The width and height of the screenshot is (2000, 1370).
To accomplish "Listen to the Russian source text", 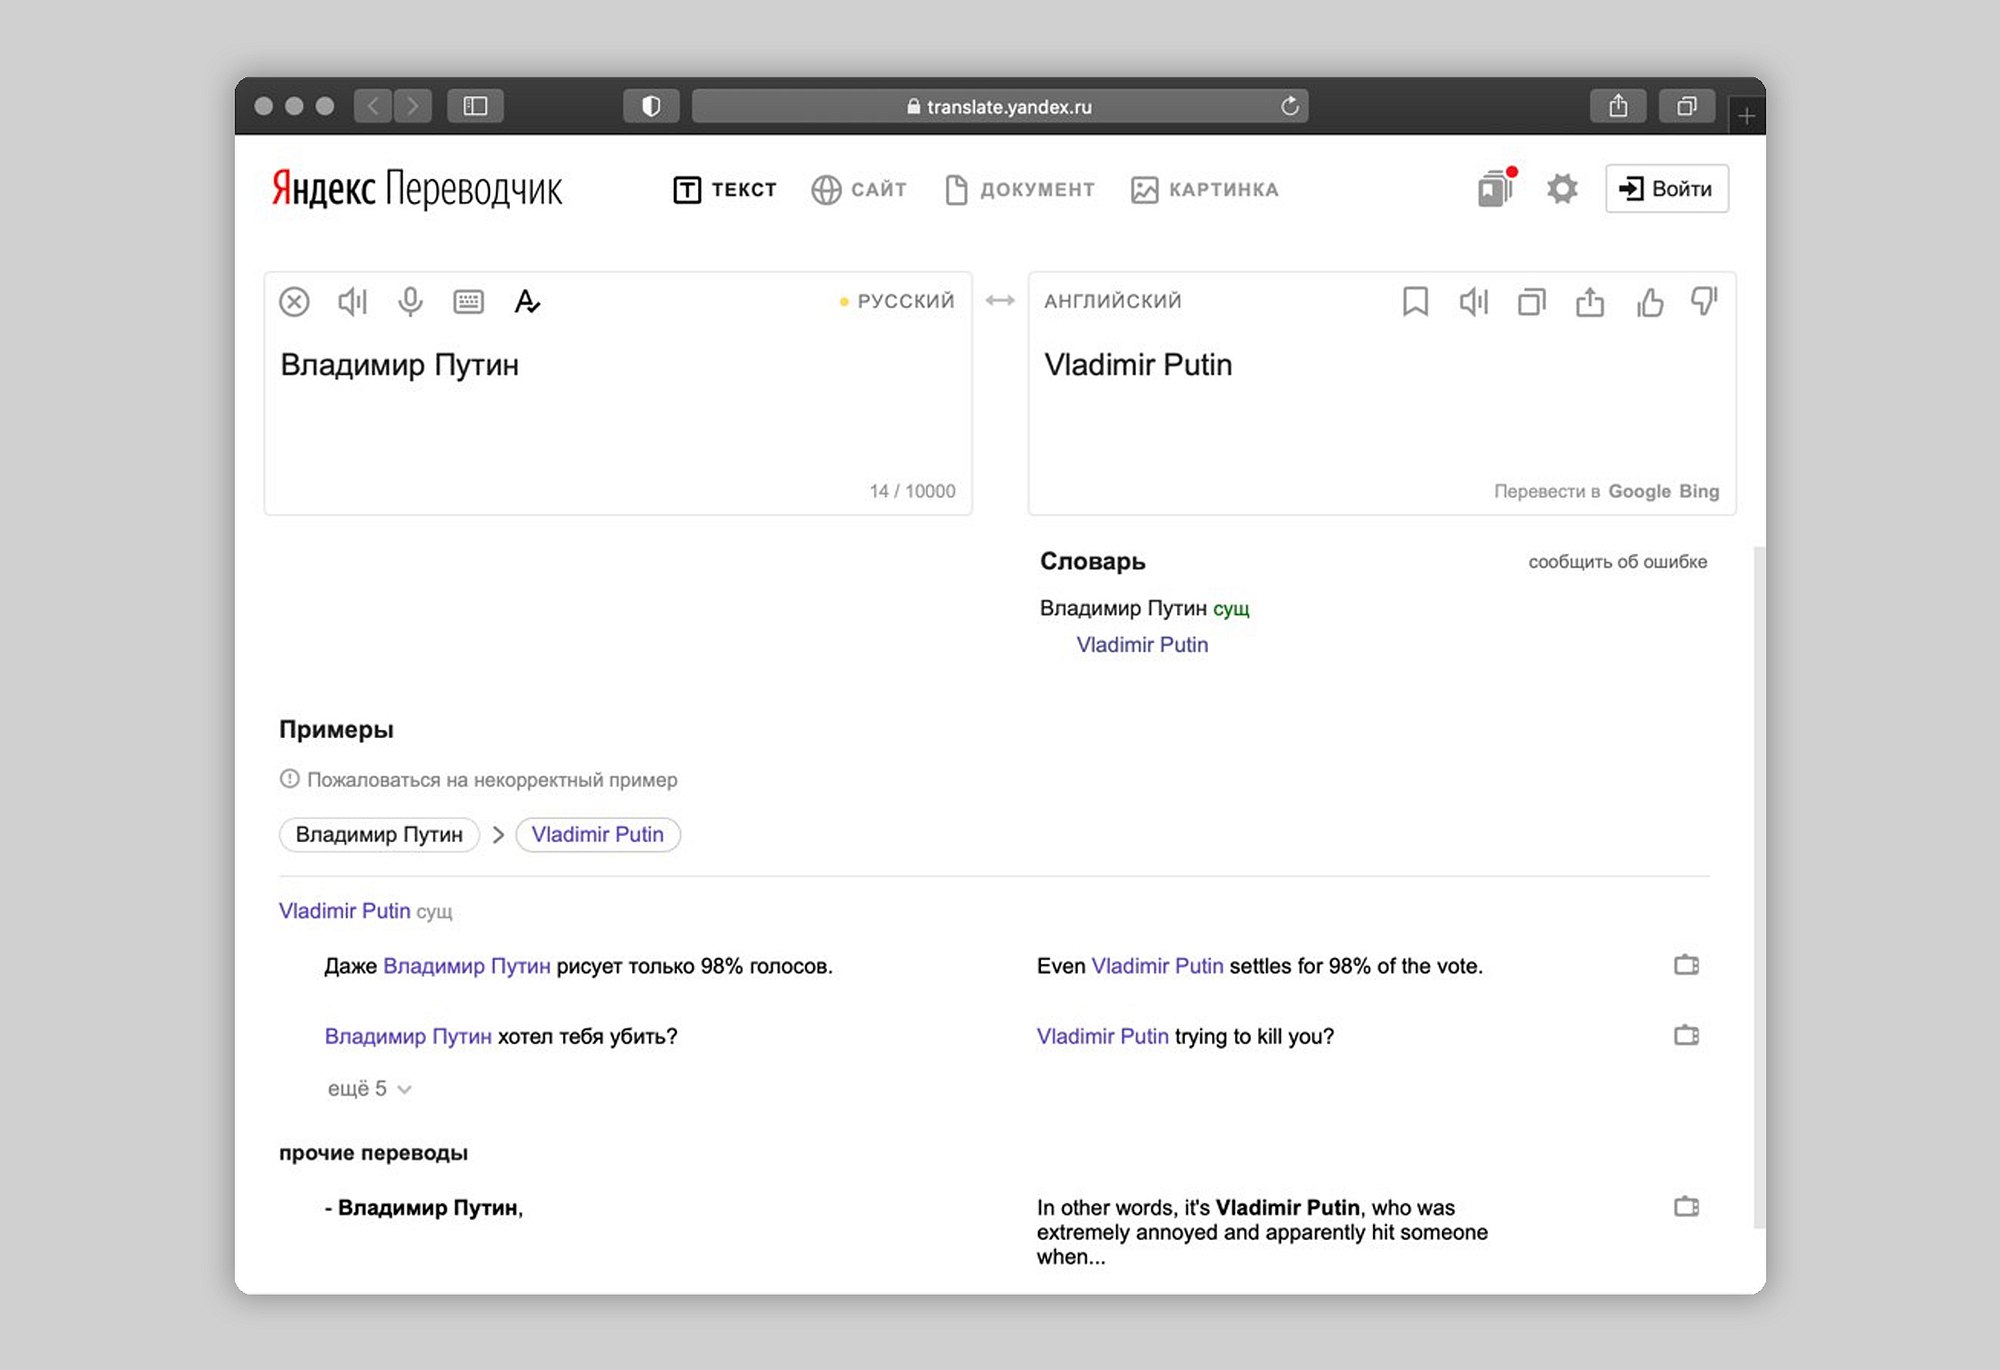I will (352, 301).
